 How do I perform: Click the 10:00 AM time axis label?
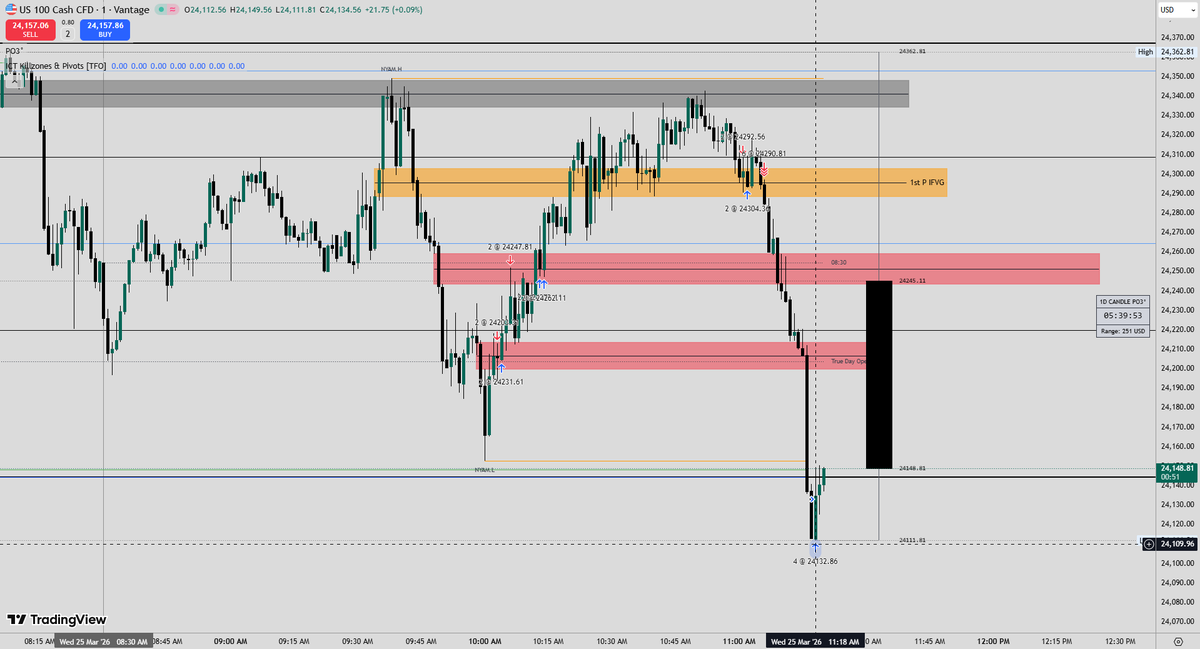(485, 641)
